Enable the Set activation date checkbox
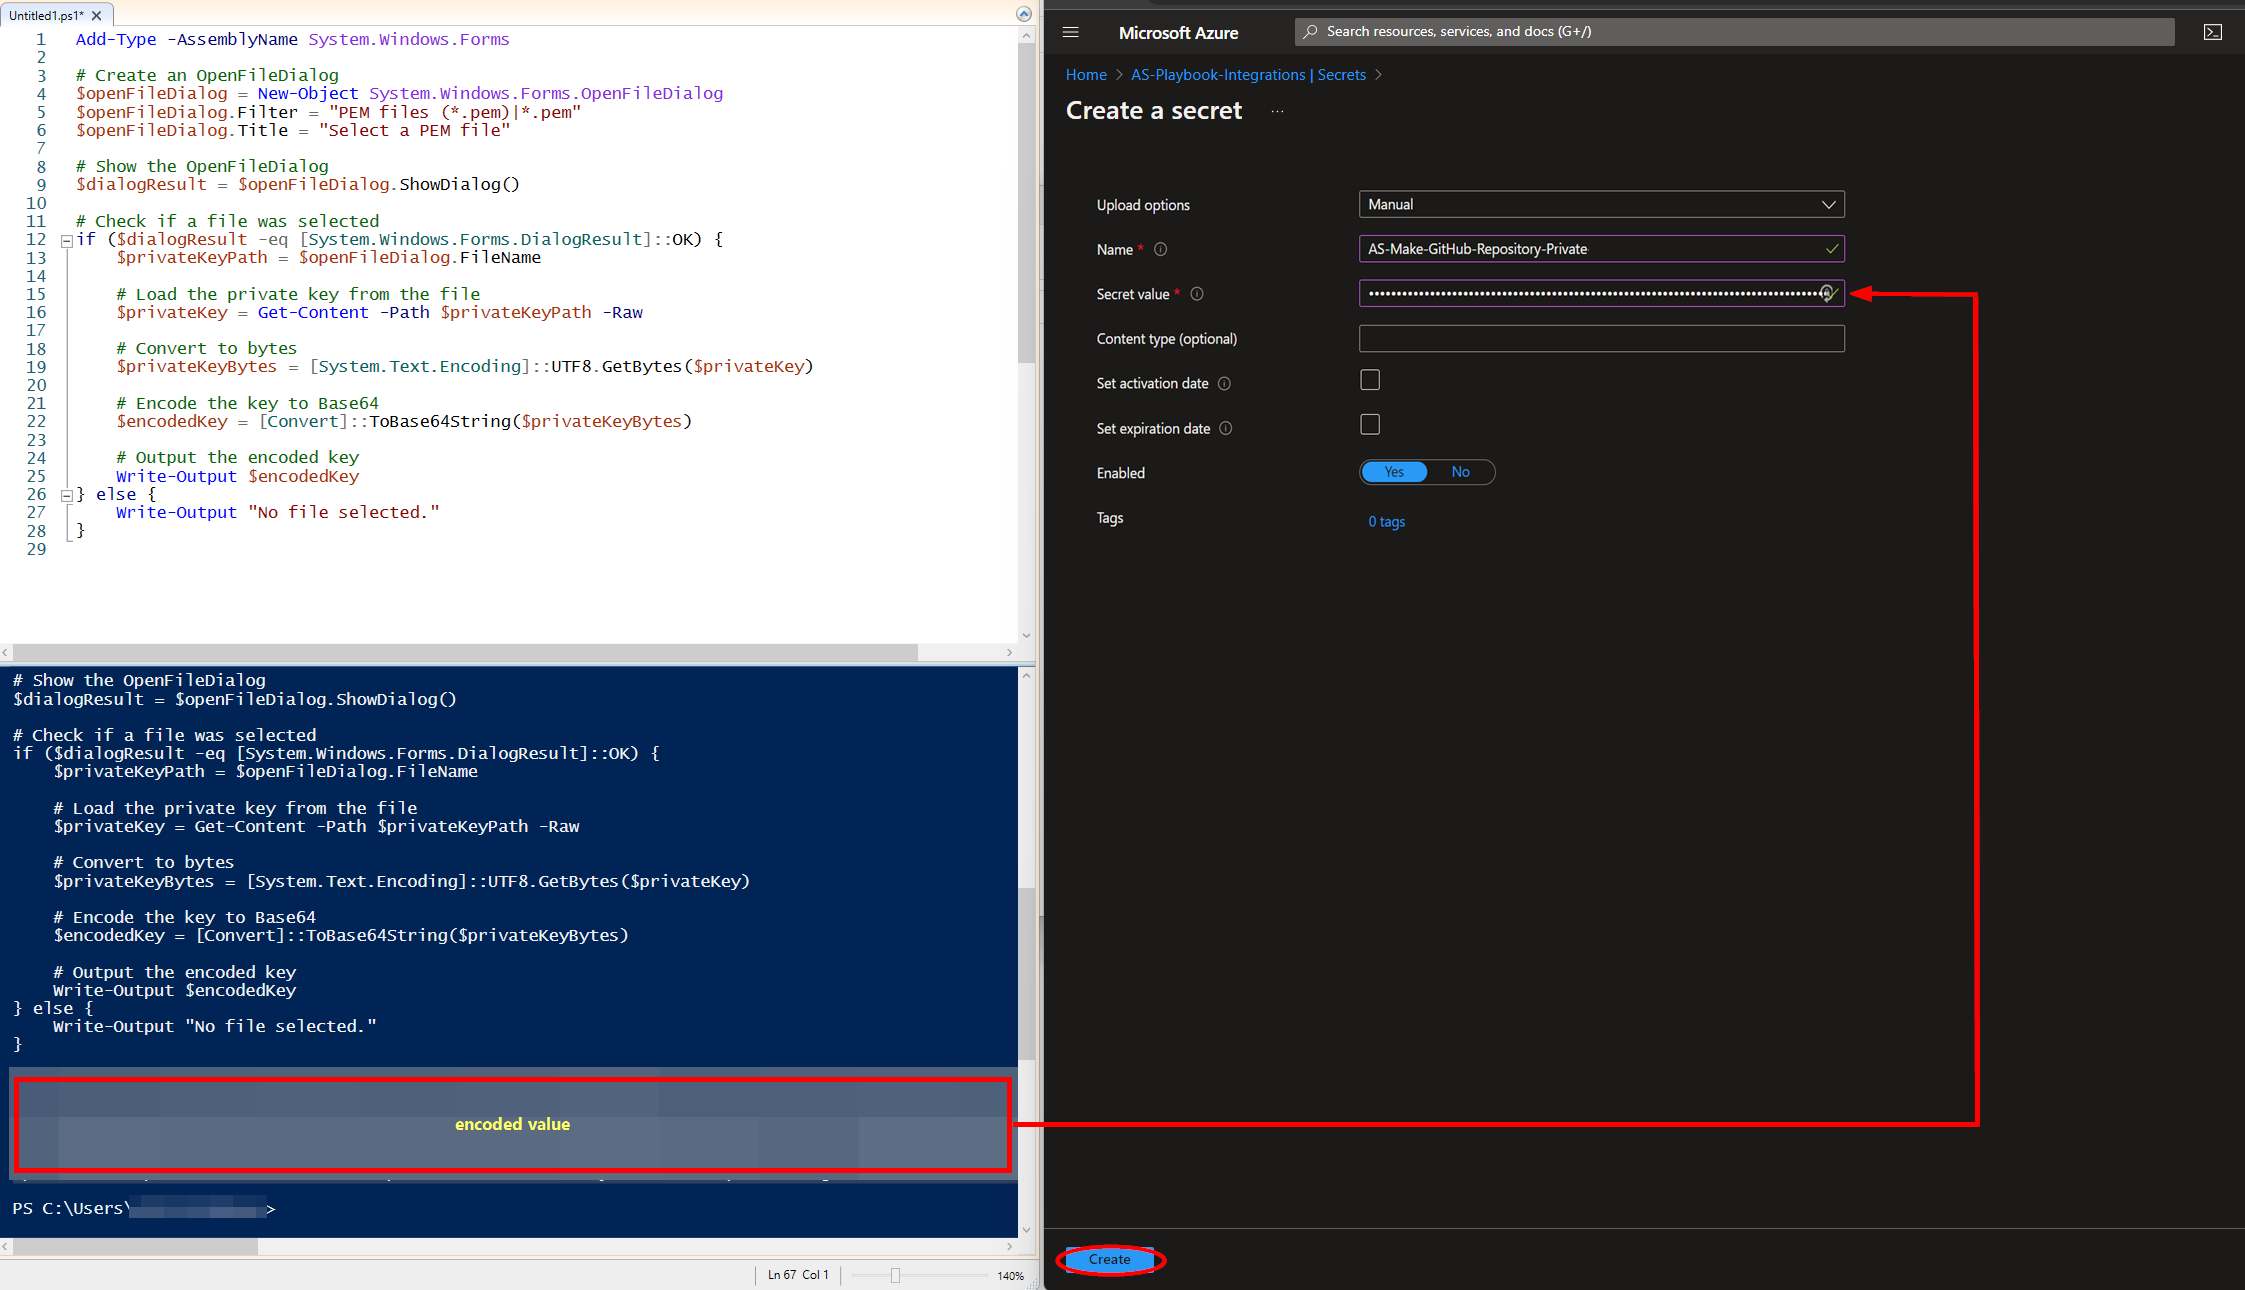This screenshot has height=1290, width=2245. [x=1370, y=380]
